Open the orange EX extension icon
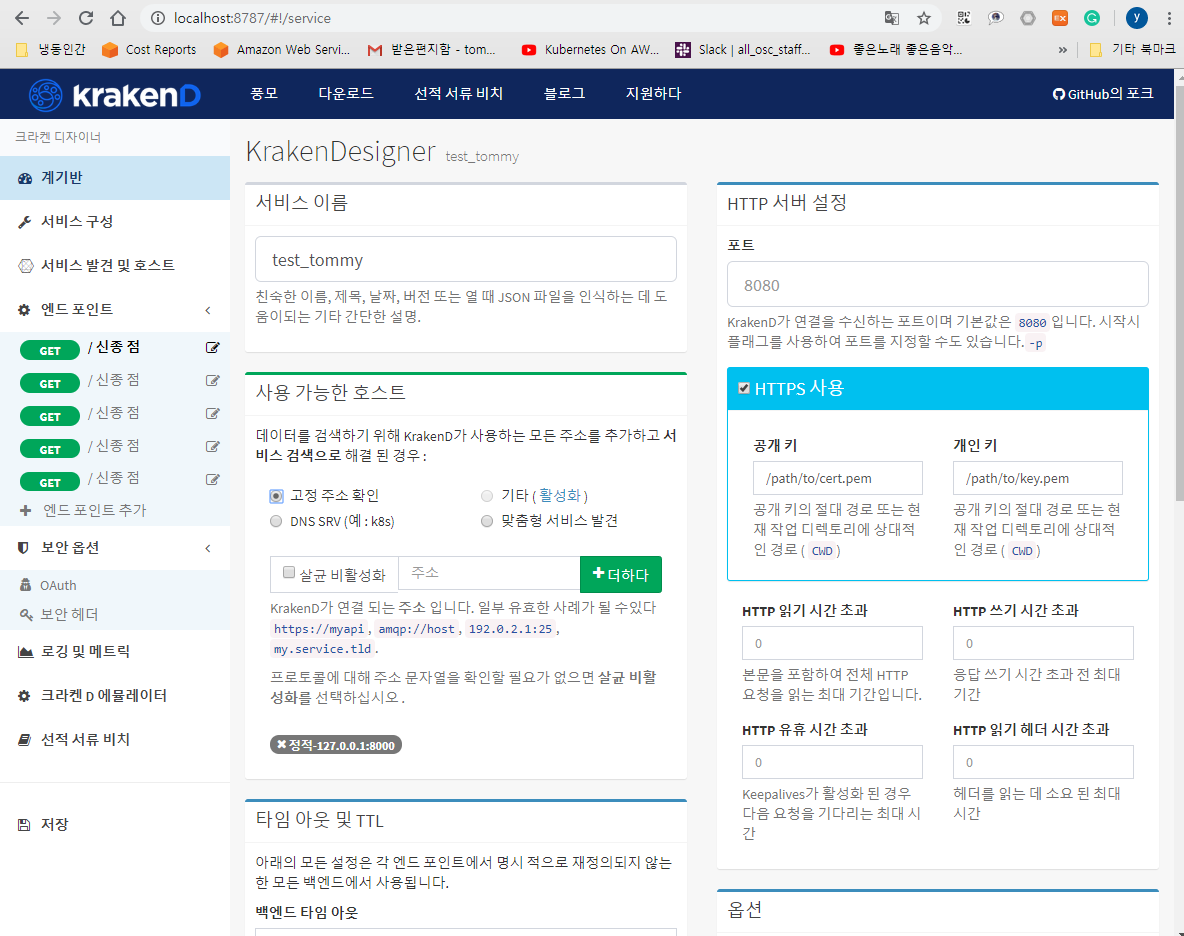 click(1060, 18)
